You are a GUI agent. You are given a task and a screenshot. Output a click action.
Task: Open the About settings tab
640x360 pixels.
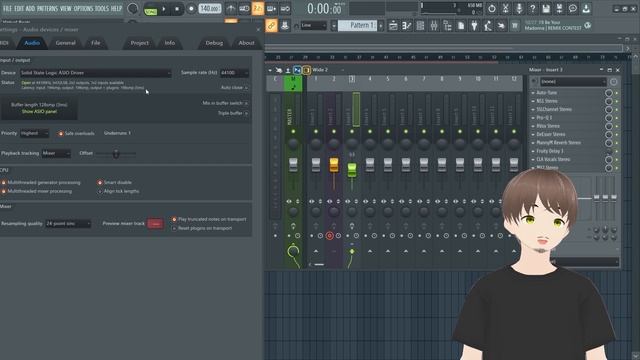point(246,43)
